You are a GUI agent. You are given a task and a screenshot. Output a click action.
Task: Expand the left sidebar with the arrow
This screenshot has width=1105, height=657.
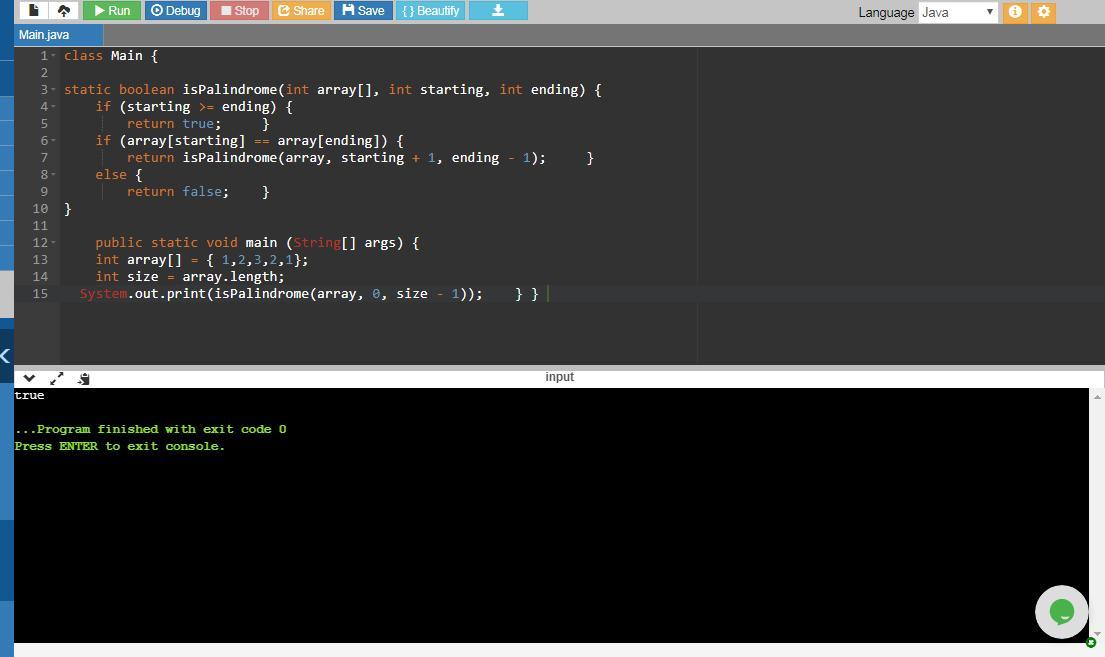(5, 355)
